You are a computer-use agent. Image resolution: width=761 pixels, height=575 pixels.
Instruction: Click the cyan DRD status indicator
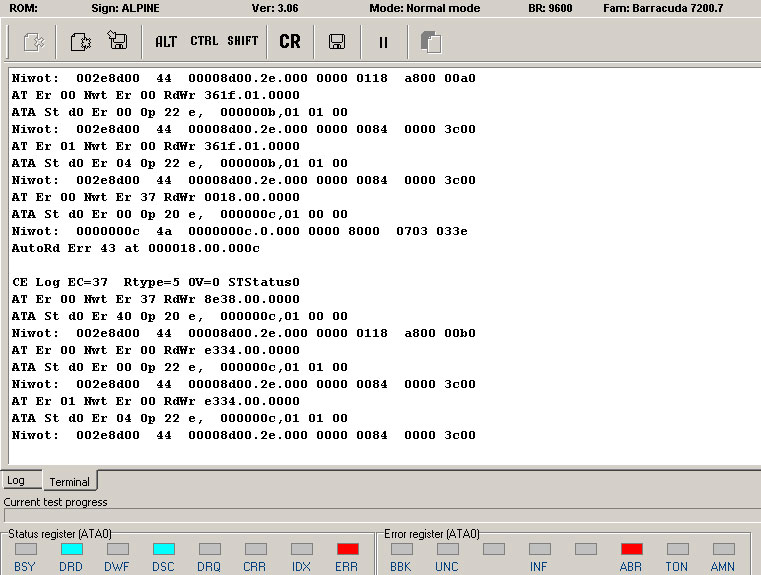(x=72, y=549)
